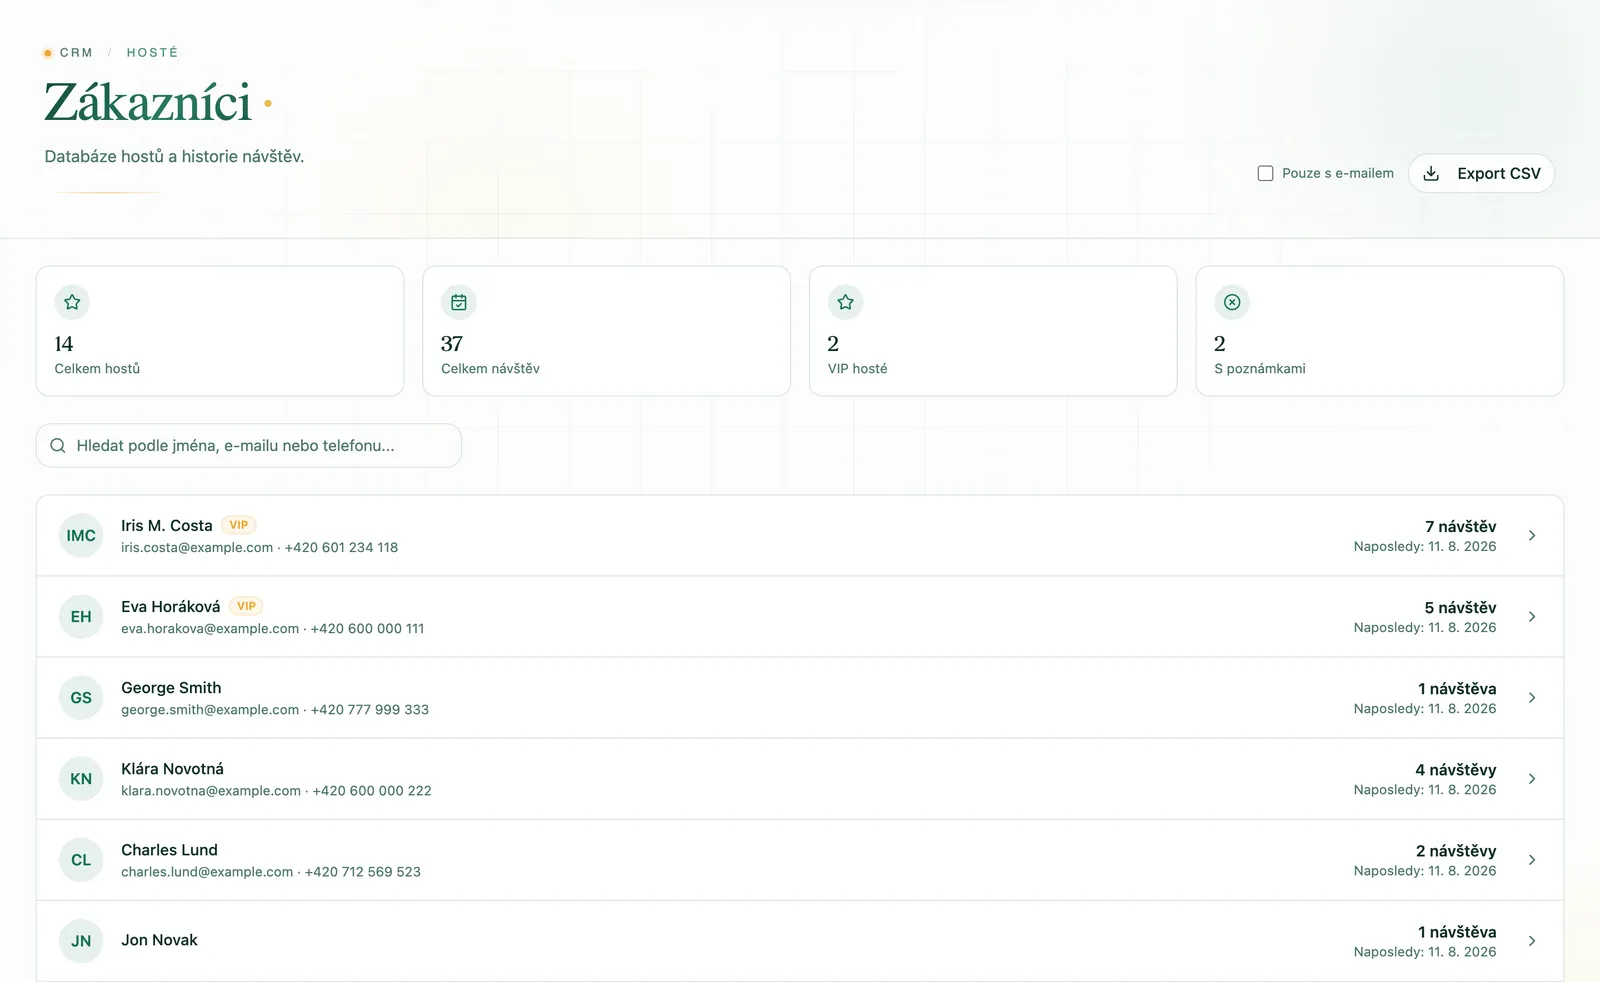
Task: Click the Jon Novak name
Action: (x=160, y=940)
